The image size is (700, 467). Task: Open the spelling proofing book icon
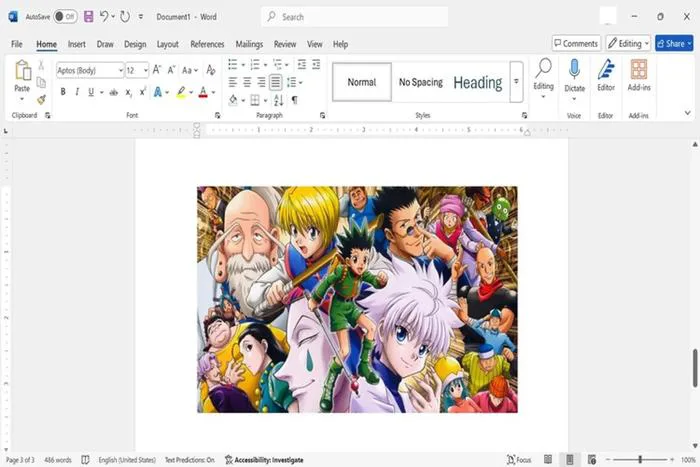pyautogui.click(x=85, y=459)
